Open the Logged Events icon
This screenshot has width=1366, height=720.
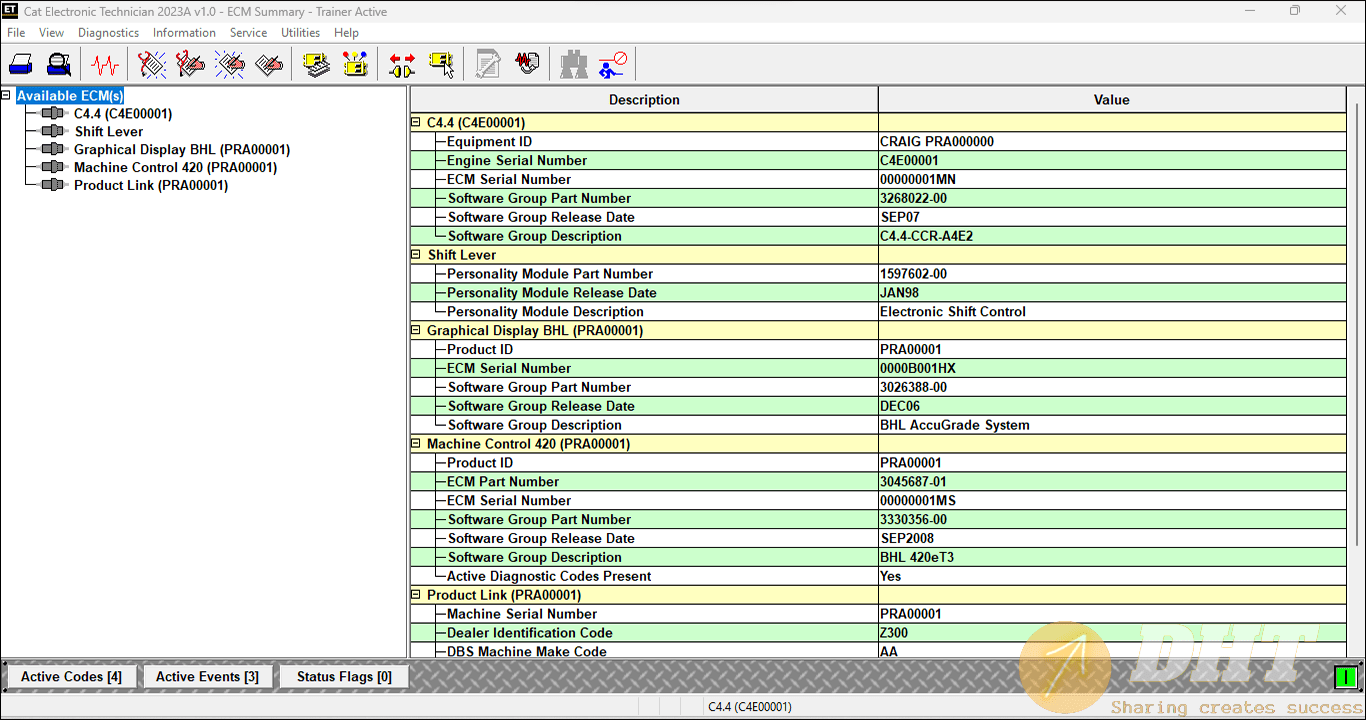point(267,64)
